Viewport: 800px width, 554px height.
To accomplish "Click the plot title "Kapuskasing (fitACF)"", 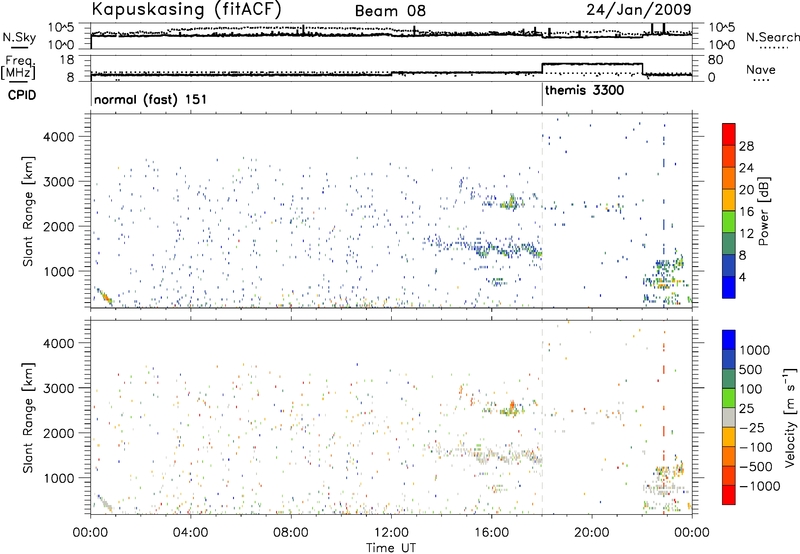I will [186, 9].
